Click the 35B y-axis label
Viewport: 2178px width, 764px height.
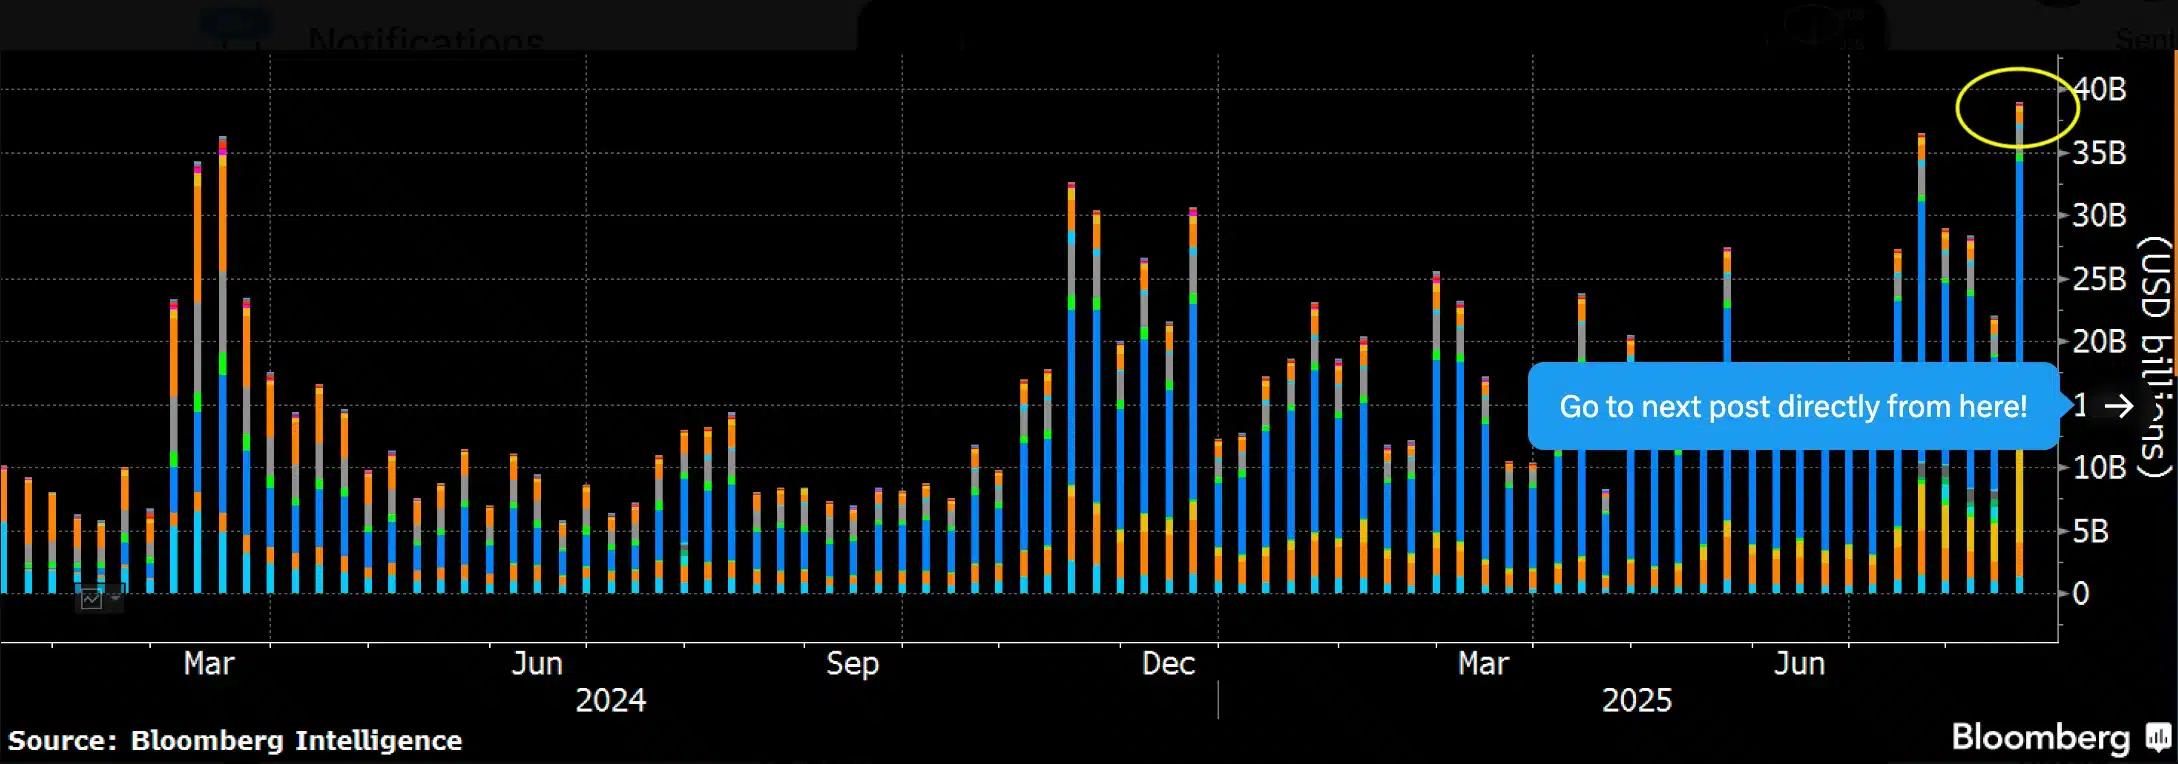click(2099, 153)
